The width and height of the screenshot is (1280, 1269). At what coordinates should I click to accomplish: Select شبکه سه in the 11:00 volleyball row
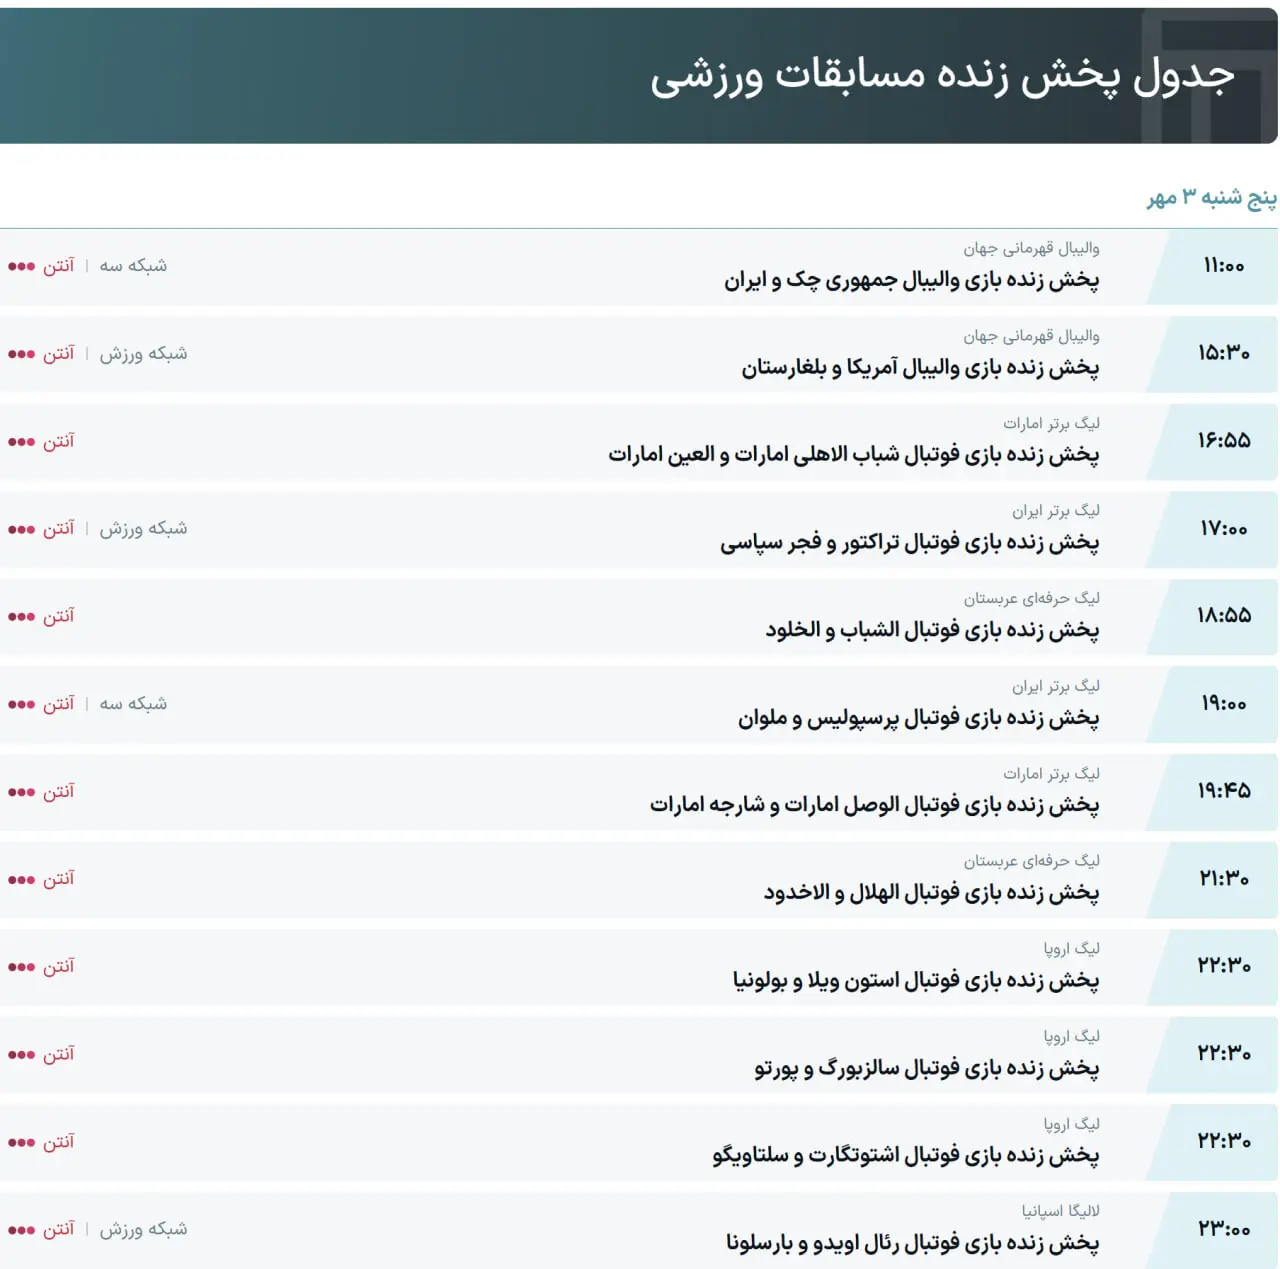pos(133,266)
